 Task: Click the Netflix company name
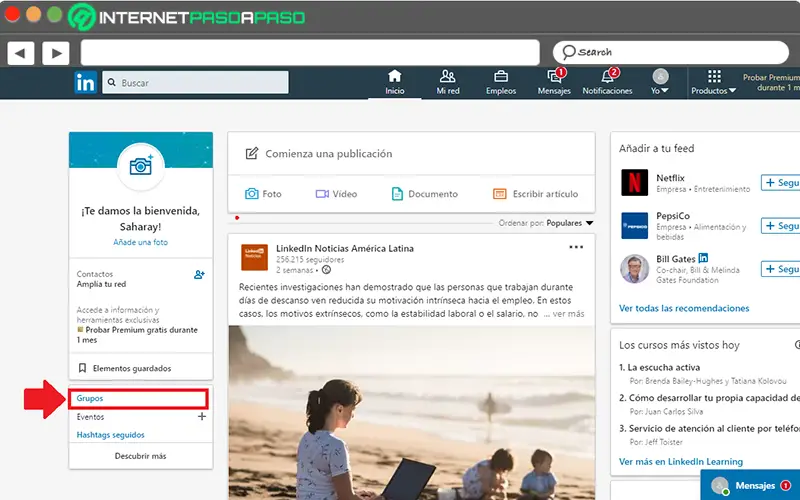670,178
